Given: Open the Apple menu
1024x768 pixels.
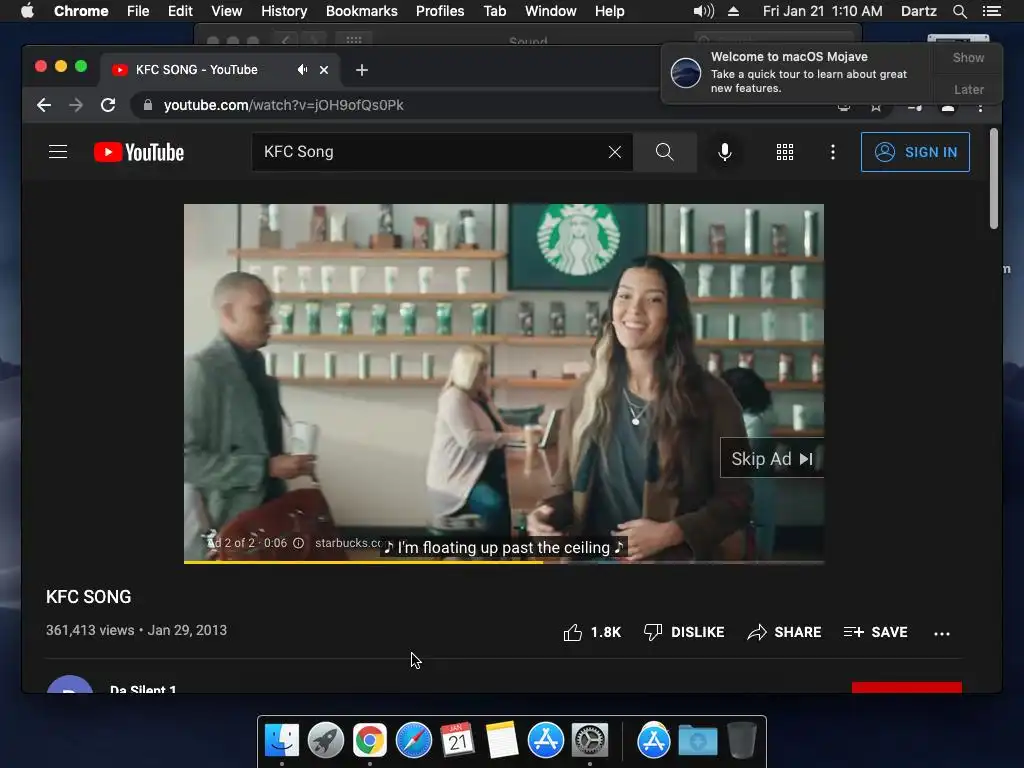Looking at the screenshot, I should pos(27,11).
